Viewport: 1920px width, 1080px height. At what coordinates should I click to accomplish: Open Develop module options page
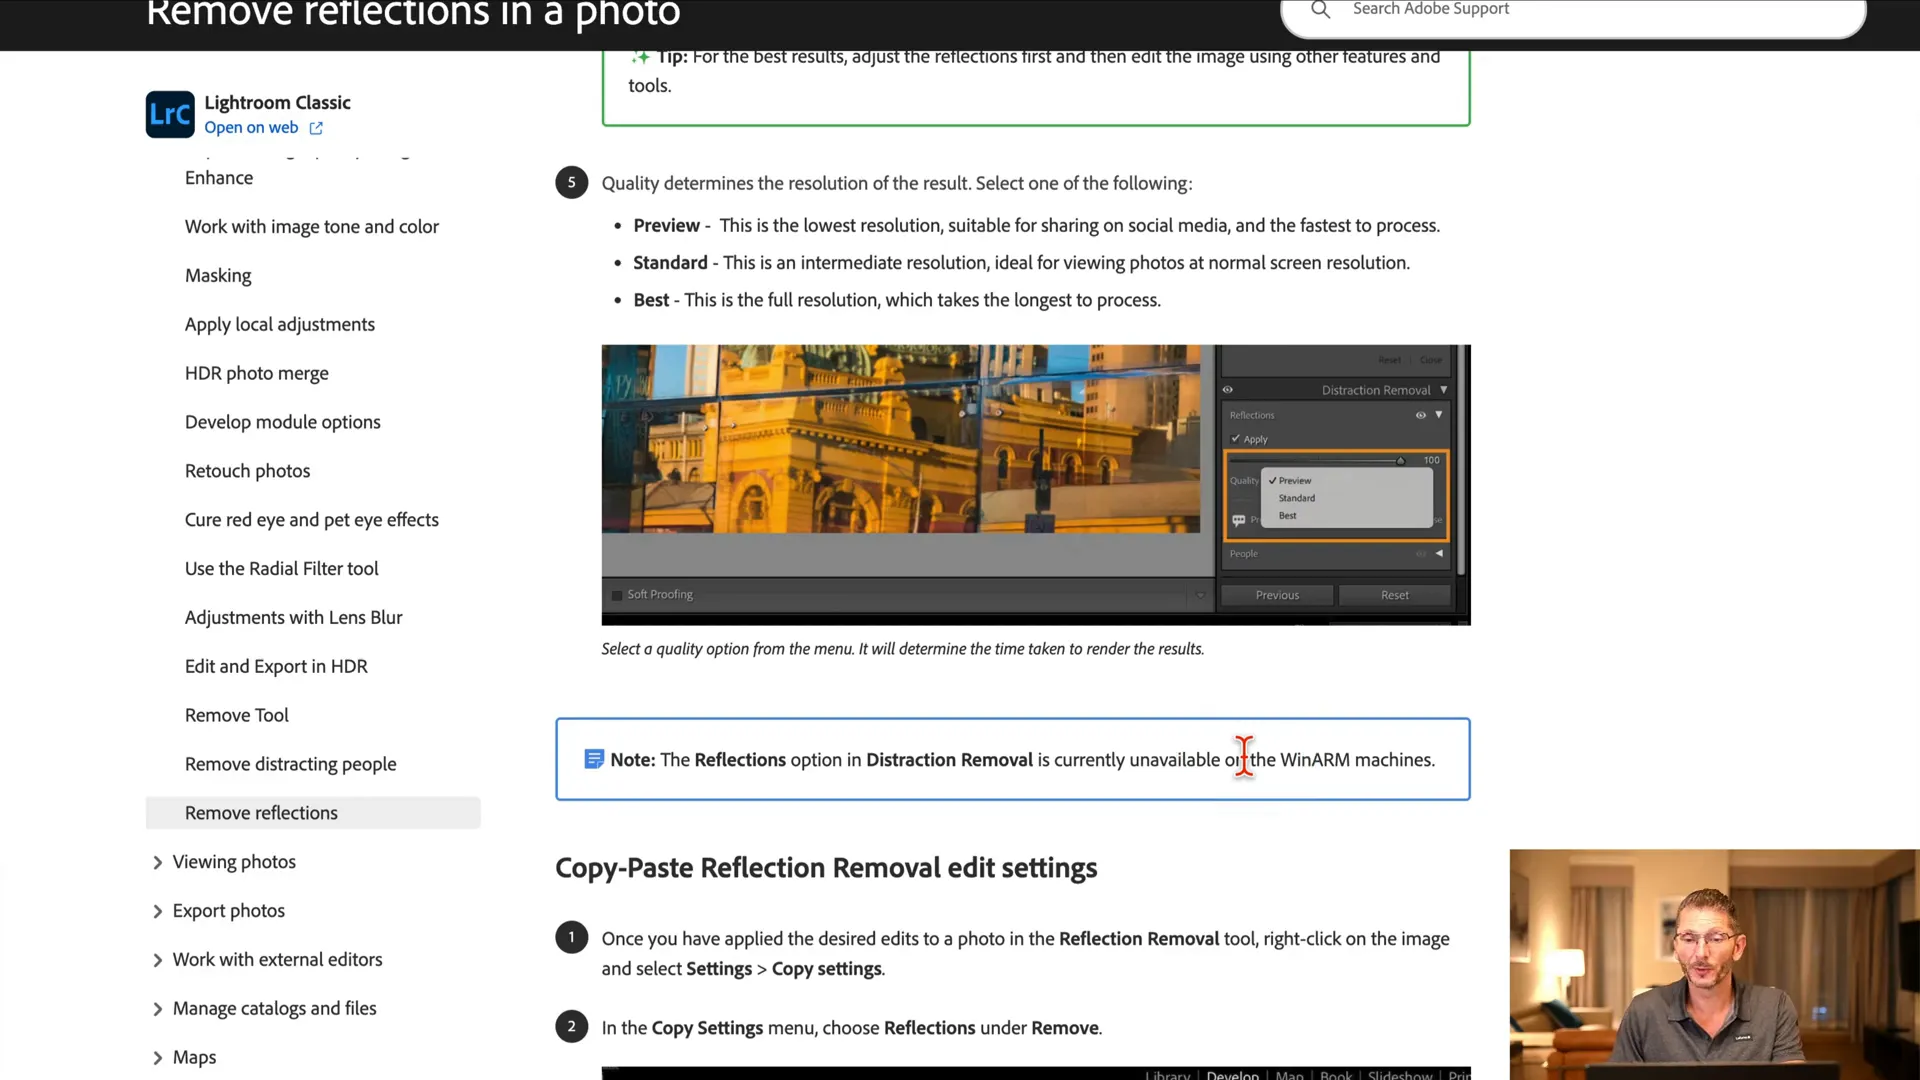pyautogui.click(x=283, y=423)
